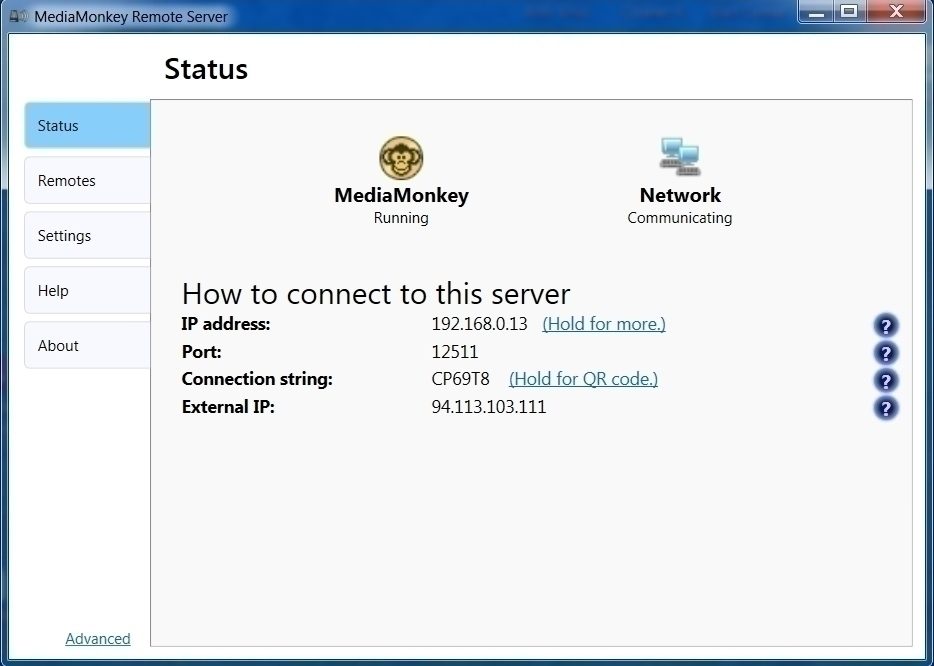Minimize the MediaMonkey Remote Server window

817,12
